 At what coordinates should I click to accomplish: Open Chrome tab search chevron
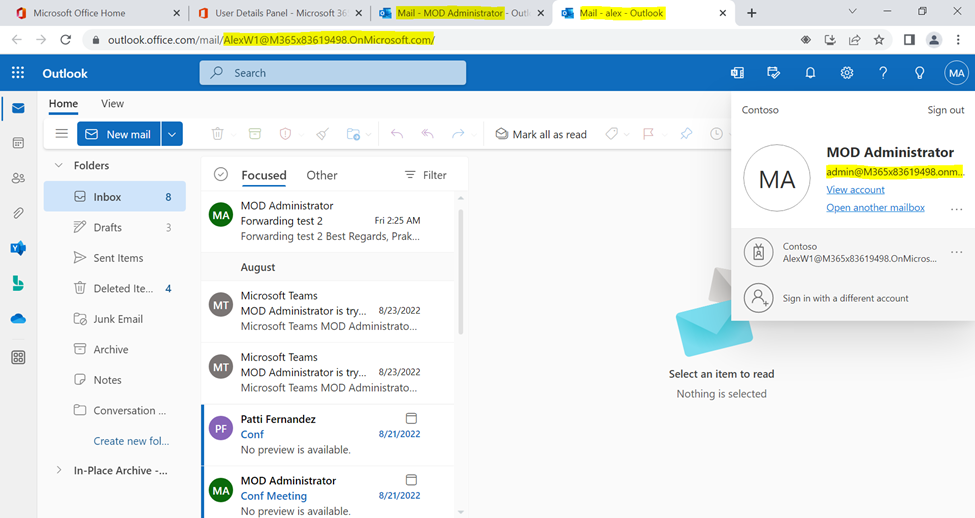coord(853,12)
